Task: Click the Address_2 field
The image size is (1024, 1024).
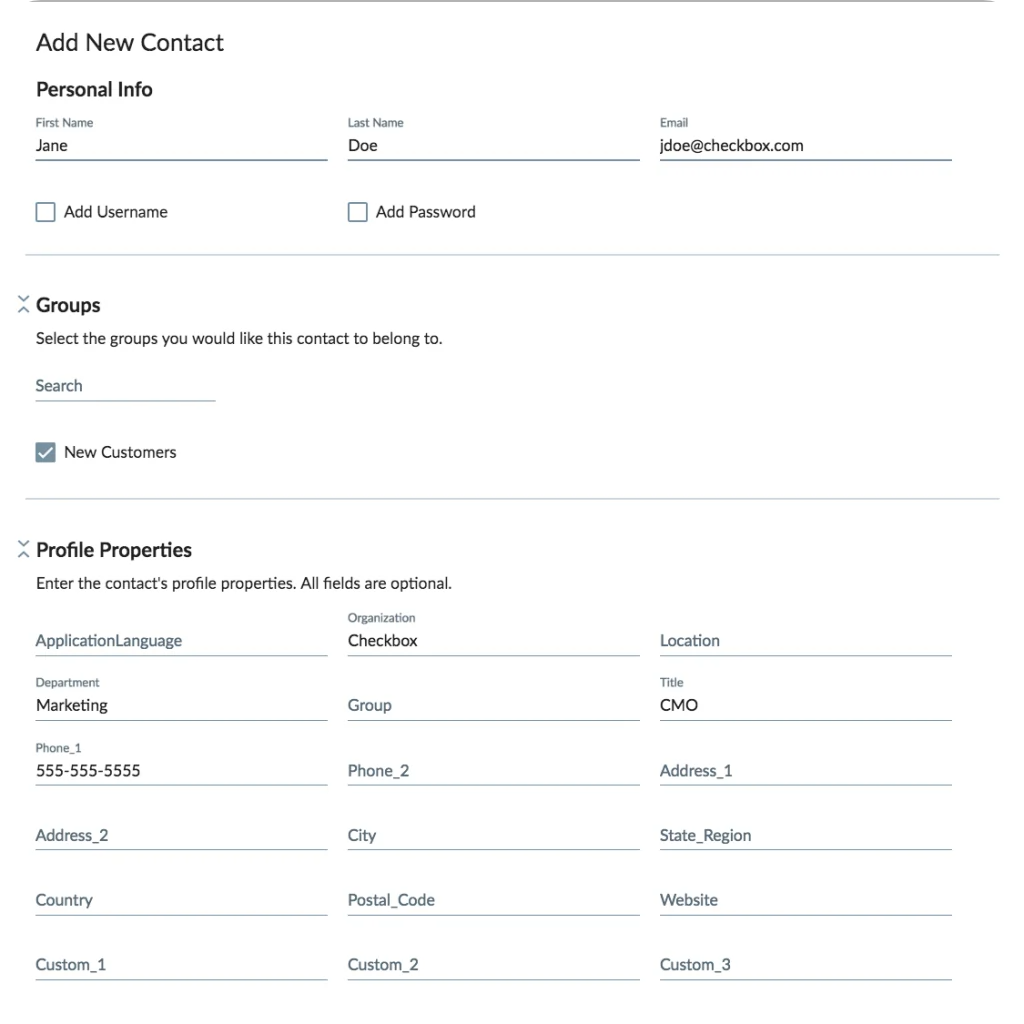Action: pos(181,835)
